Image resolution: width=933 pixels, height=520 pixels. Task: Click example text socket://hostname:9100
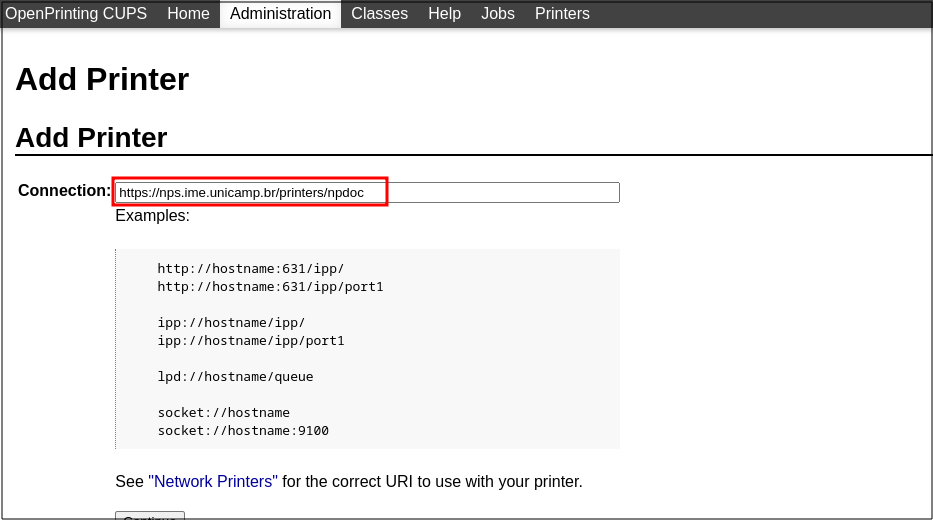(x=243, y=431)
